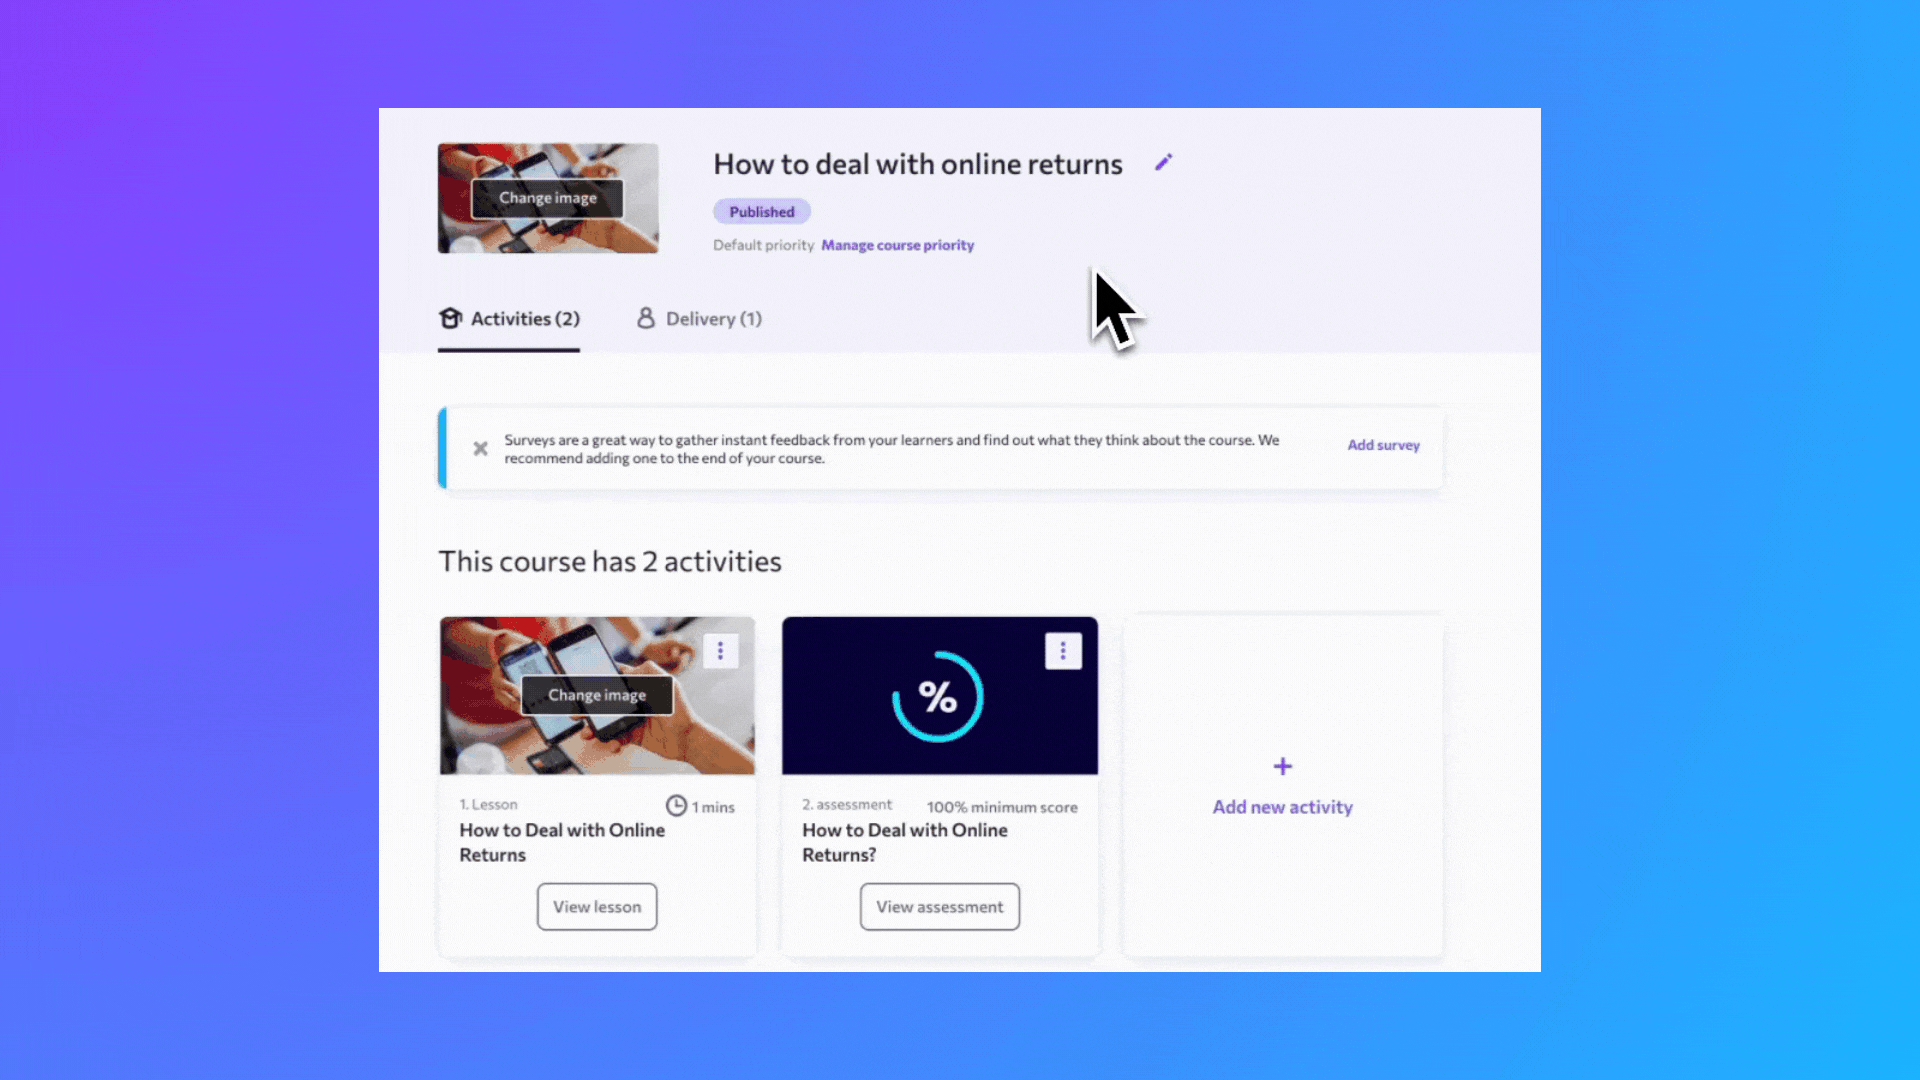This screenshot has width=1920, height=1080.
Task: Click the Add new activity plus button
Action: pos(1282,766)
